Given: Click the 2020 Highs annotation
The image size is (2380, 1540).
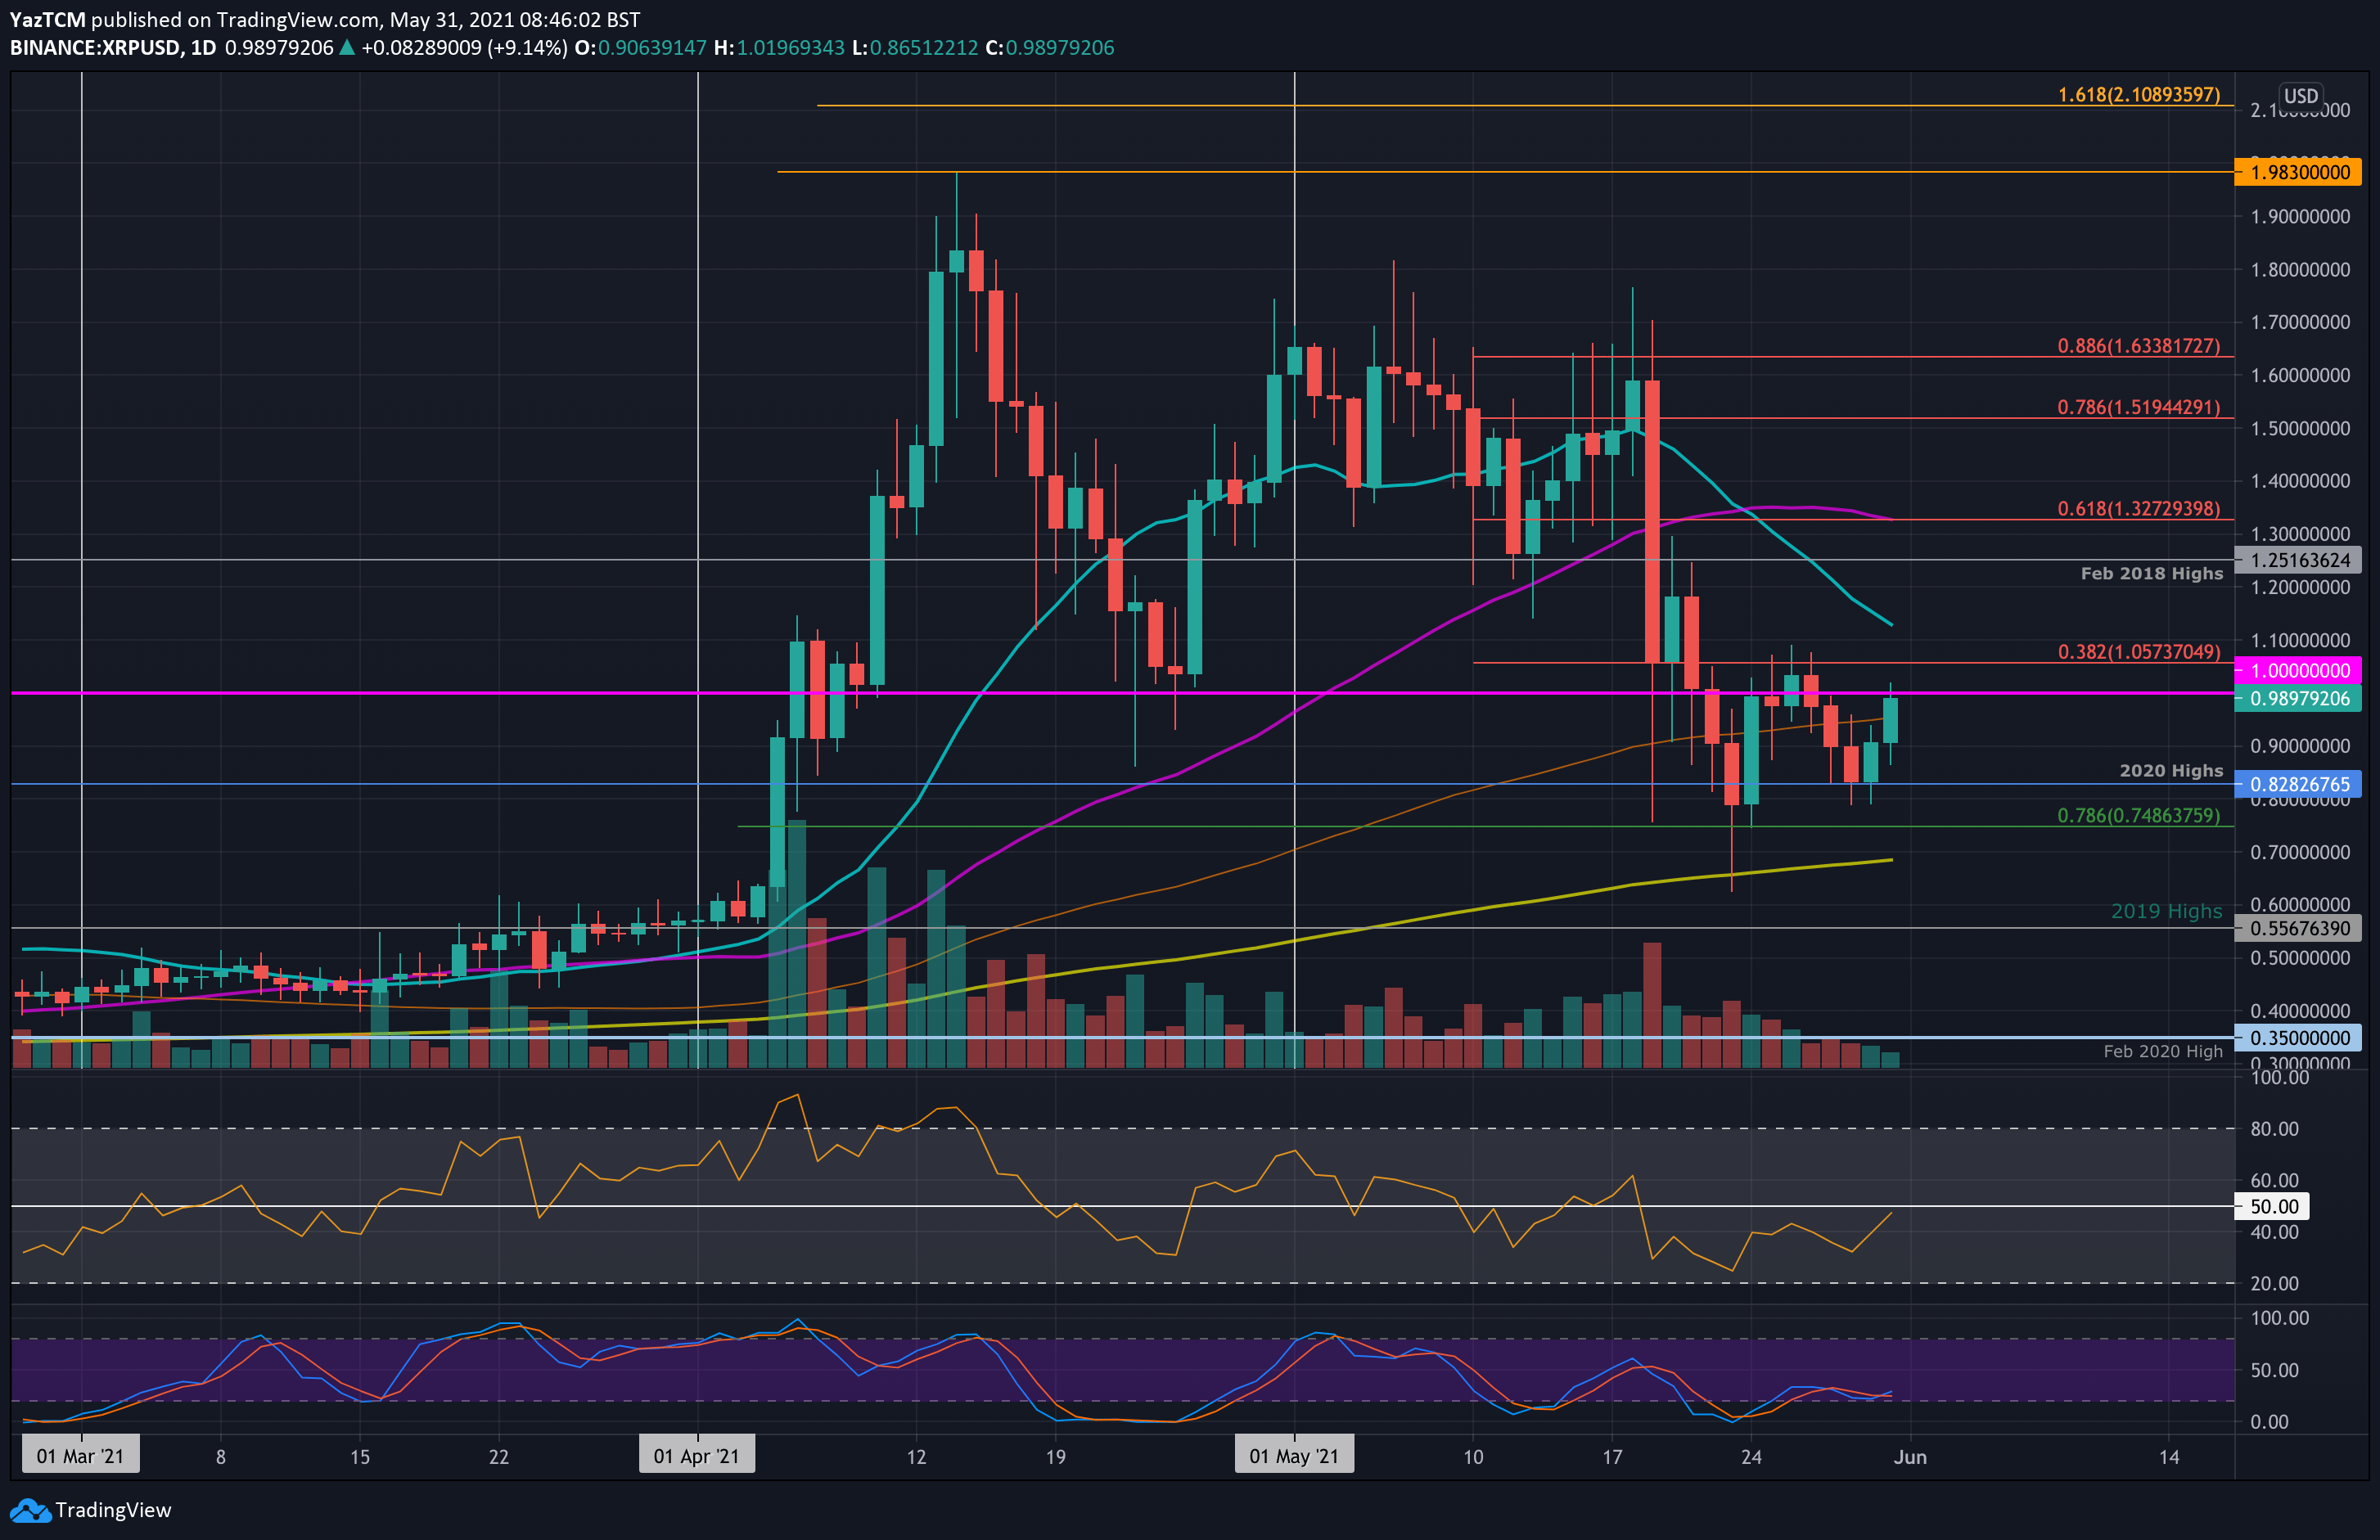Looking at the screenshot, I should point(2171,770).
